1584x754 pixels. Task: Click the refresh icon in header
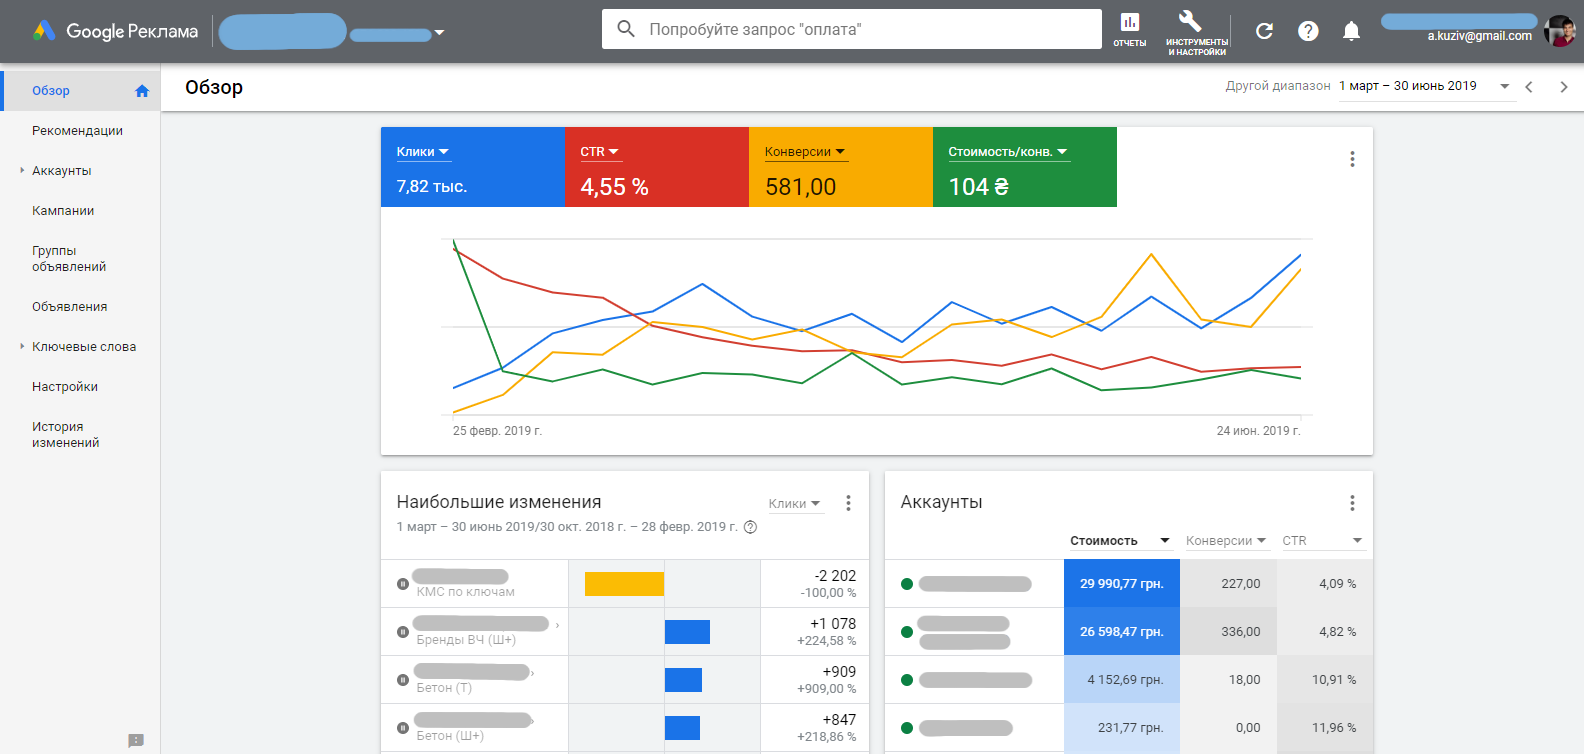[1264, 31]
